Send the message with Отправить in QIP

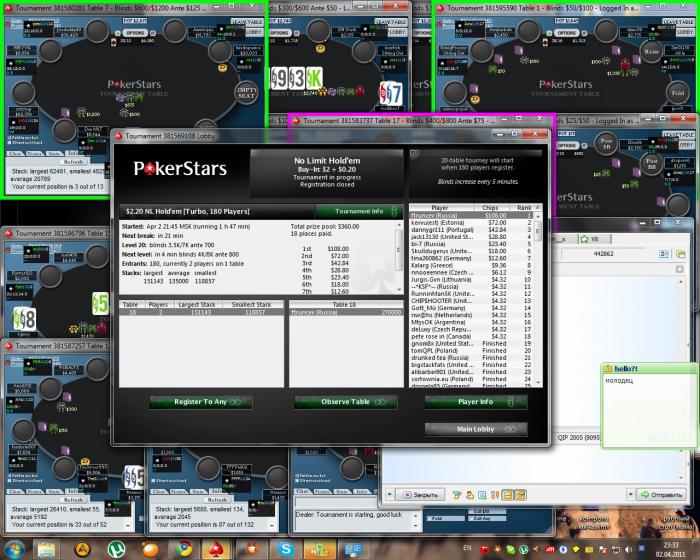coord(662,495)
